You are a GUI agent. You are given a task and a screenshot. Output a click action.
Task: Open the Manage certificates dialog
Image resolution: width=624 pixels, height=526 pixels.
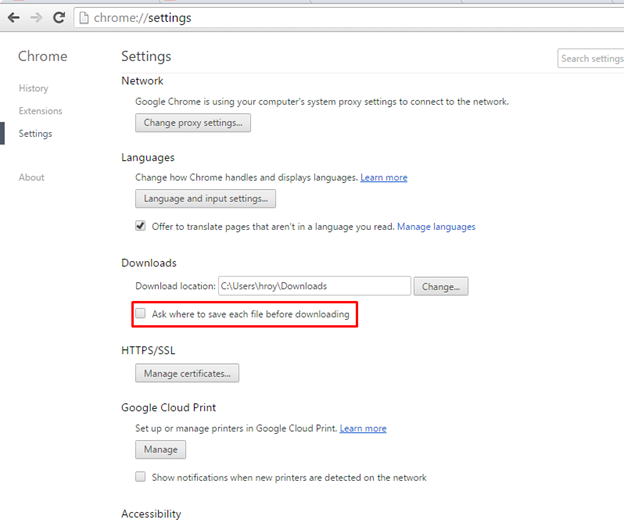[187, 374]
